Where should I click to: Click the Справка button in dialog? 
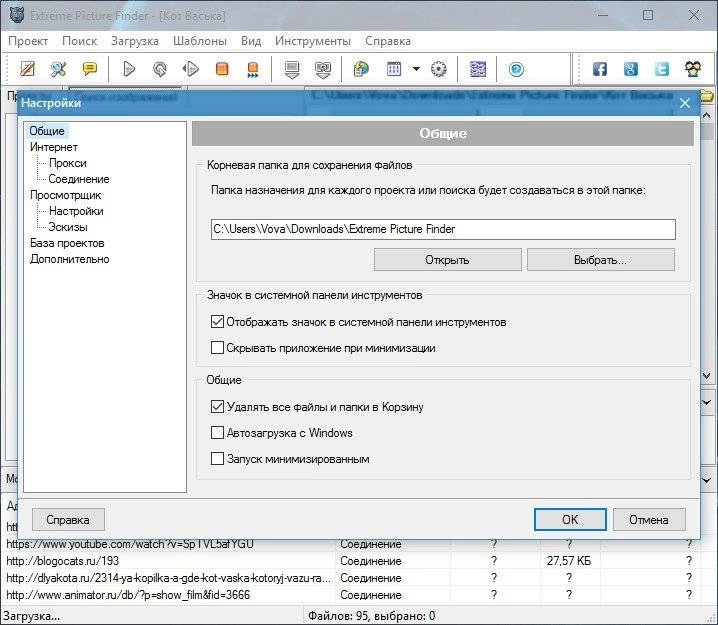click(x=68, y=520)
